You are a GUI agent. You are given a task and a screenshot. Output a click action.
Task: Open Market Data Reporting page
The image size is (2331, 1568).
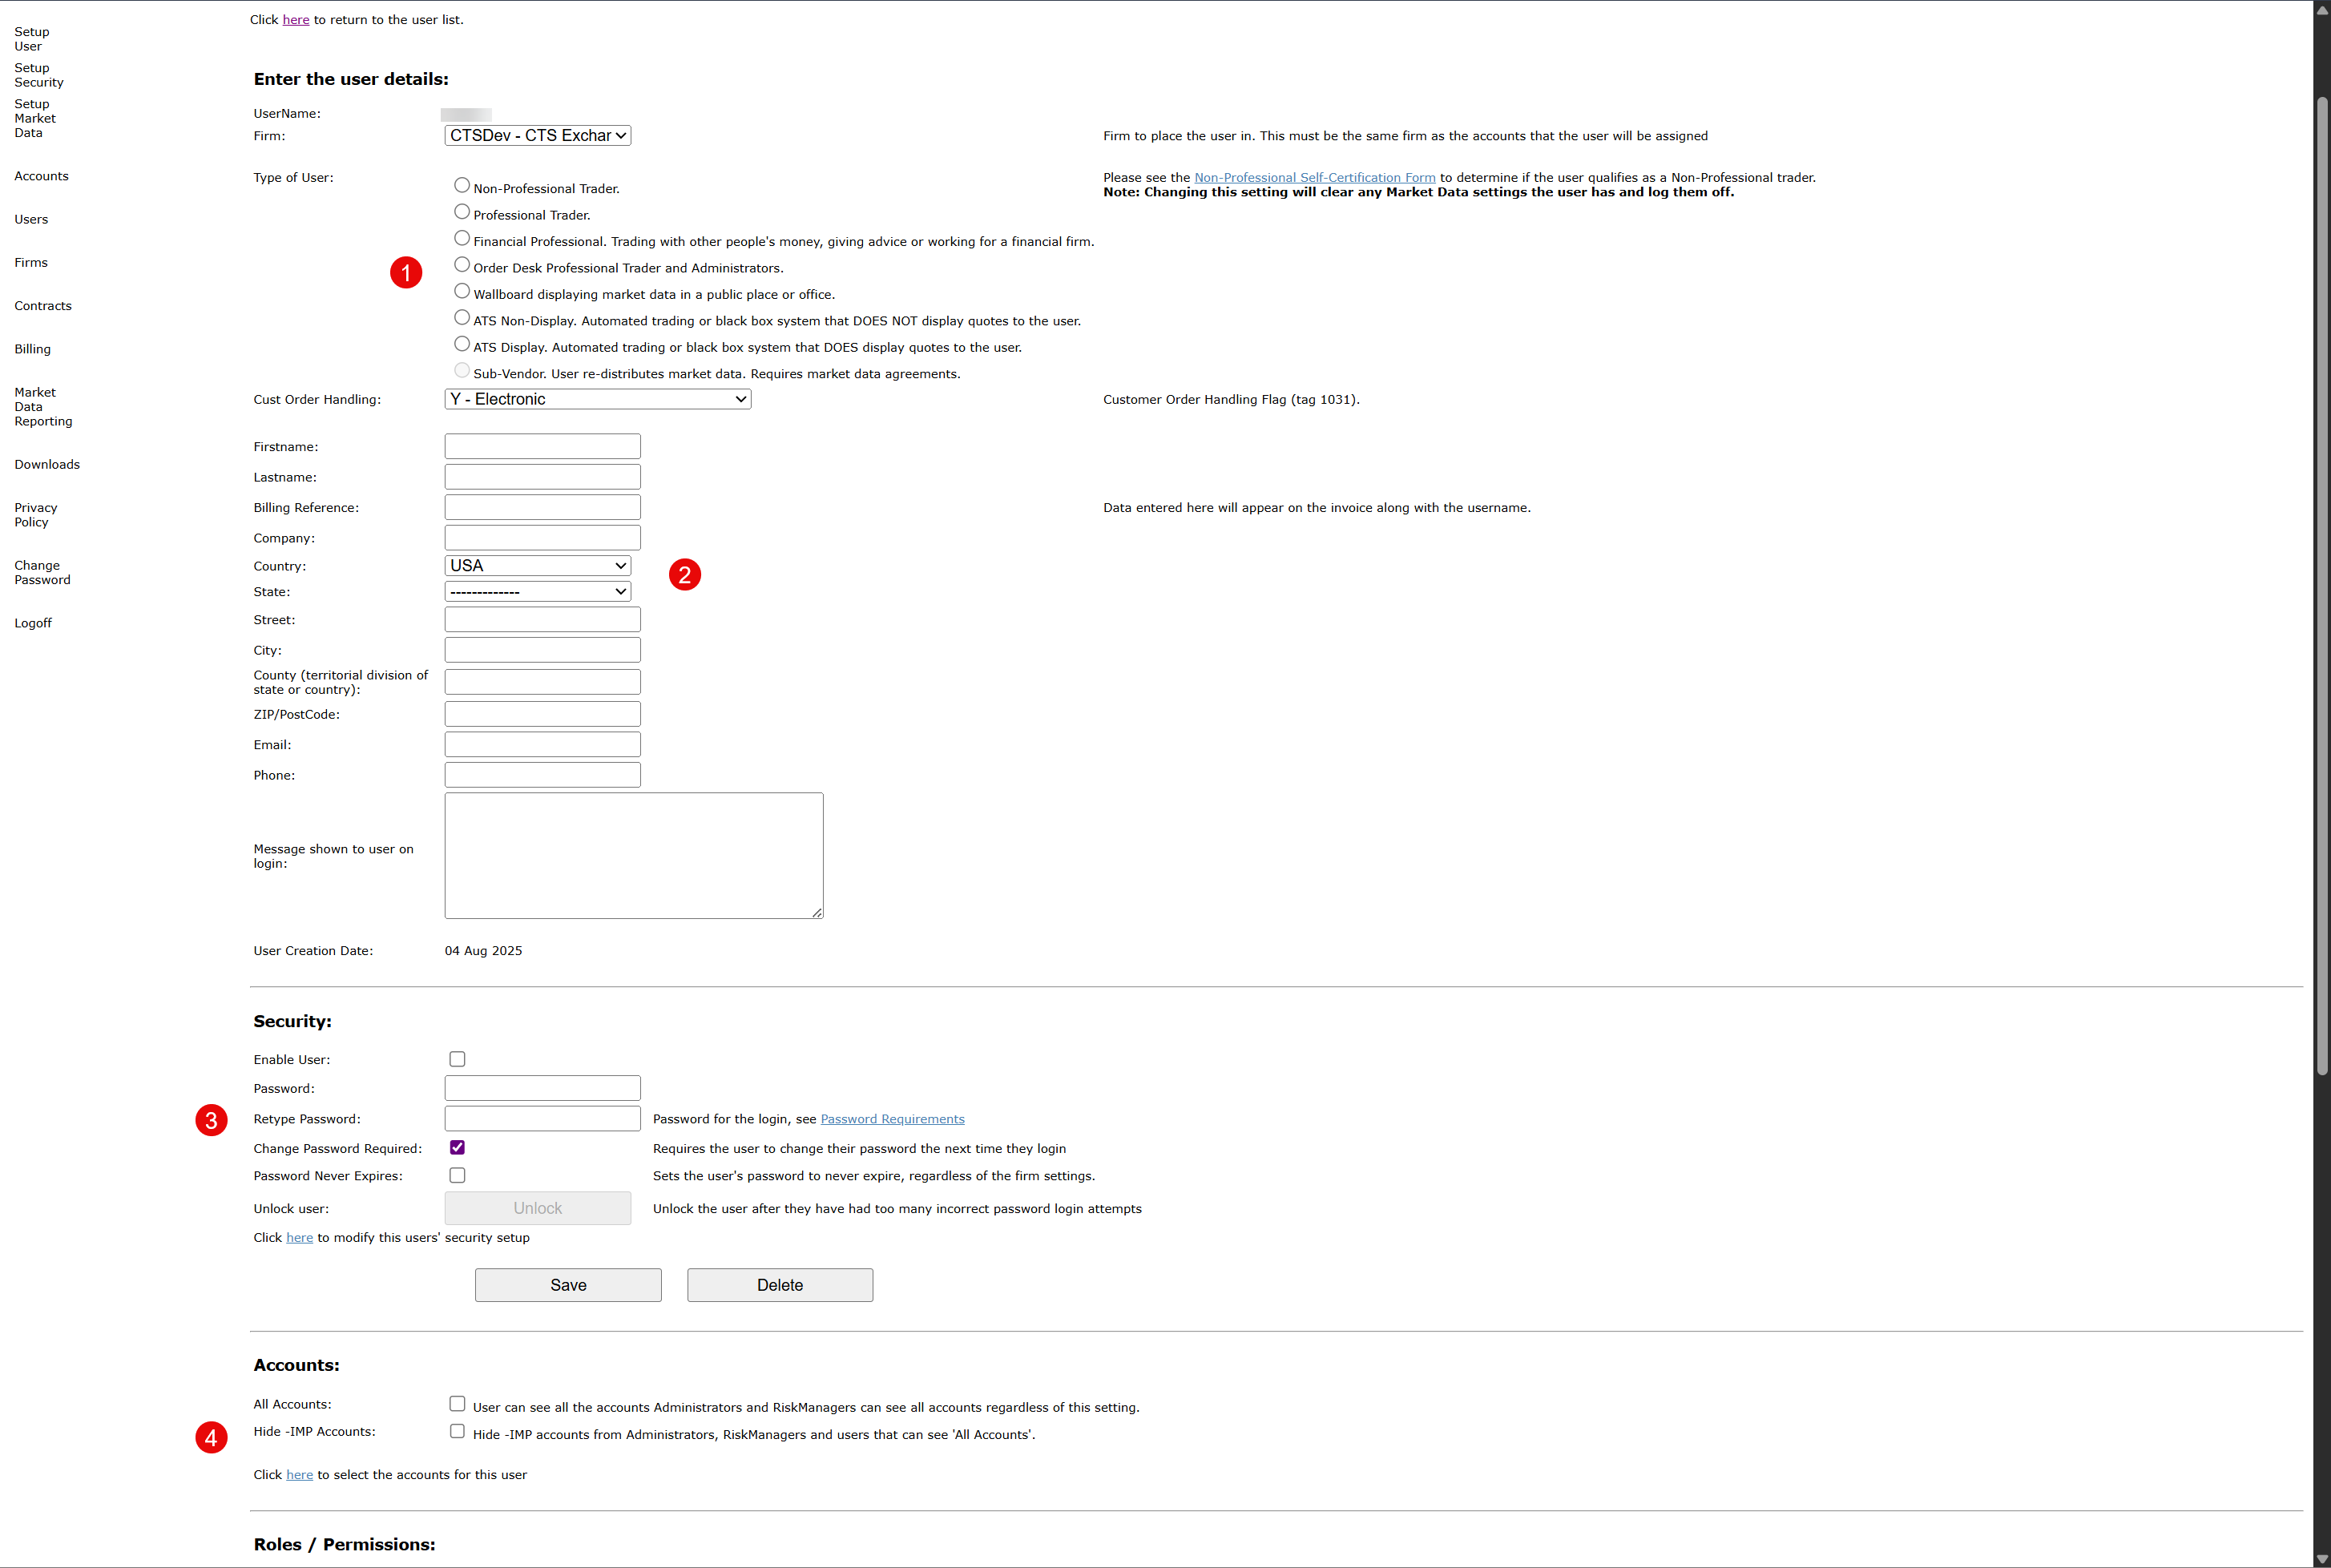[x=42, y=407]
